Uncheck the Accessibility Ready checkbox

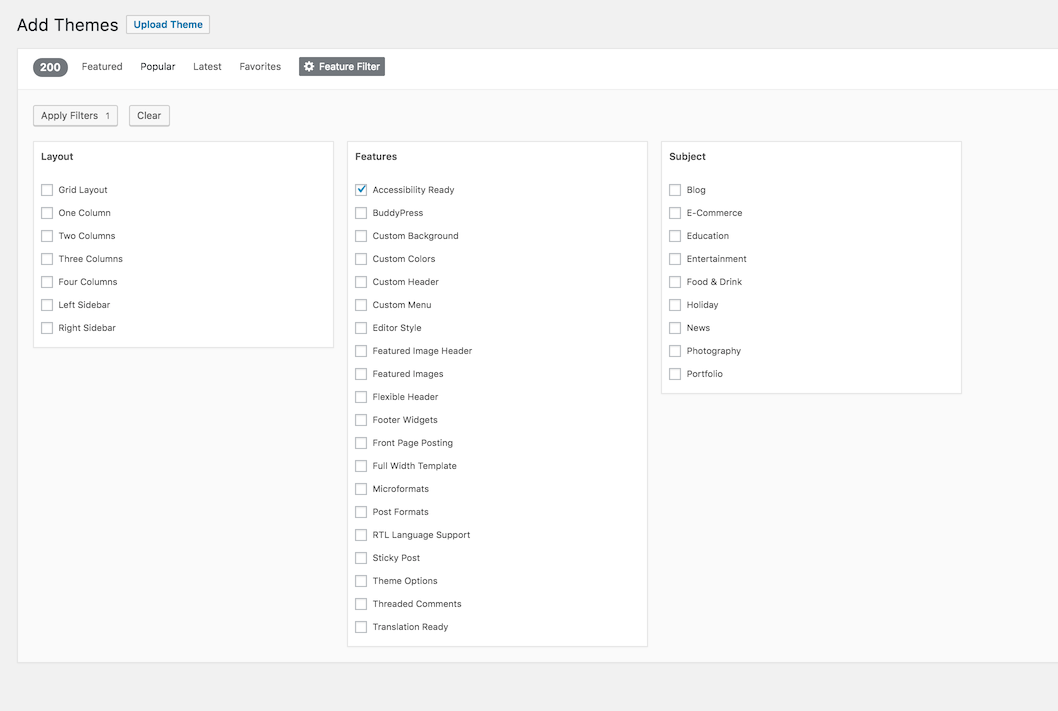(361, 190)
